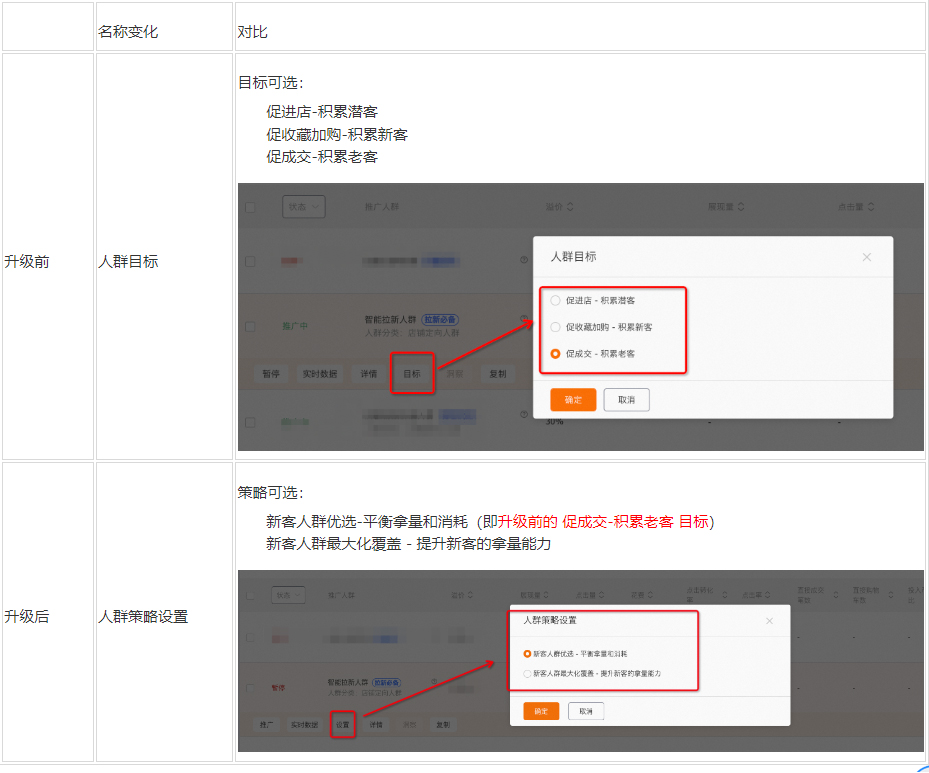Click sort icon next to 点击量 in upper table
The width and height of the screenshot is (929, 773).
(871, 207)
